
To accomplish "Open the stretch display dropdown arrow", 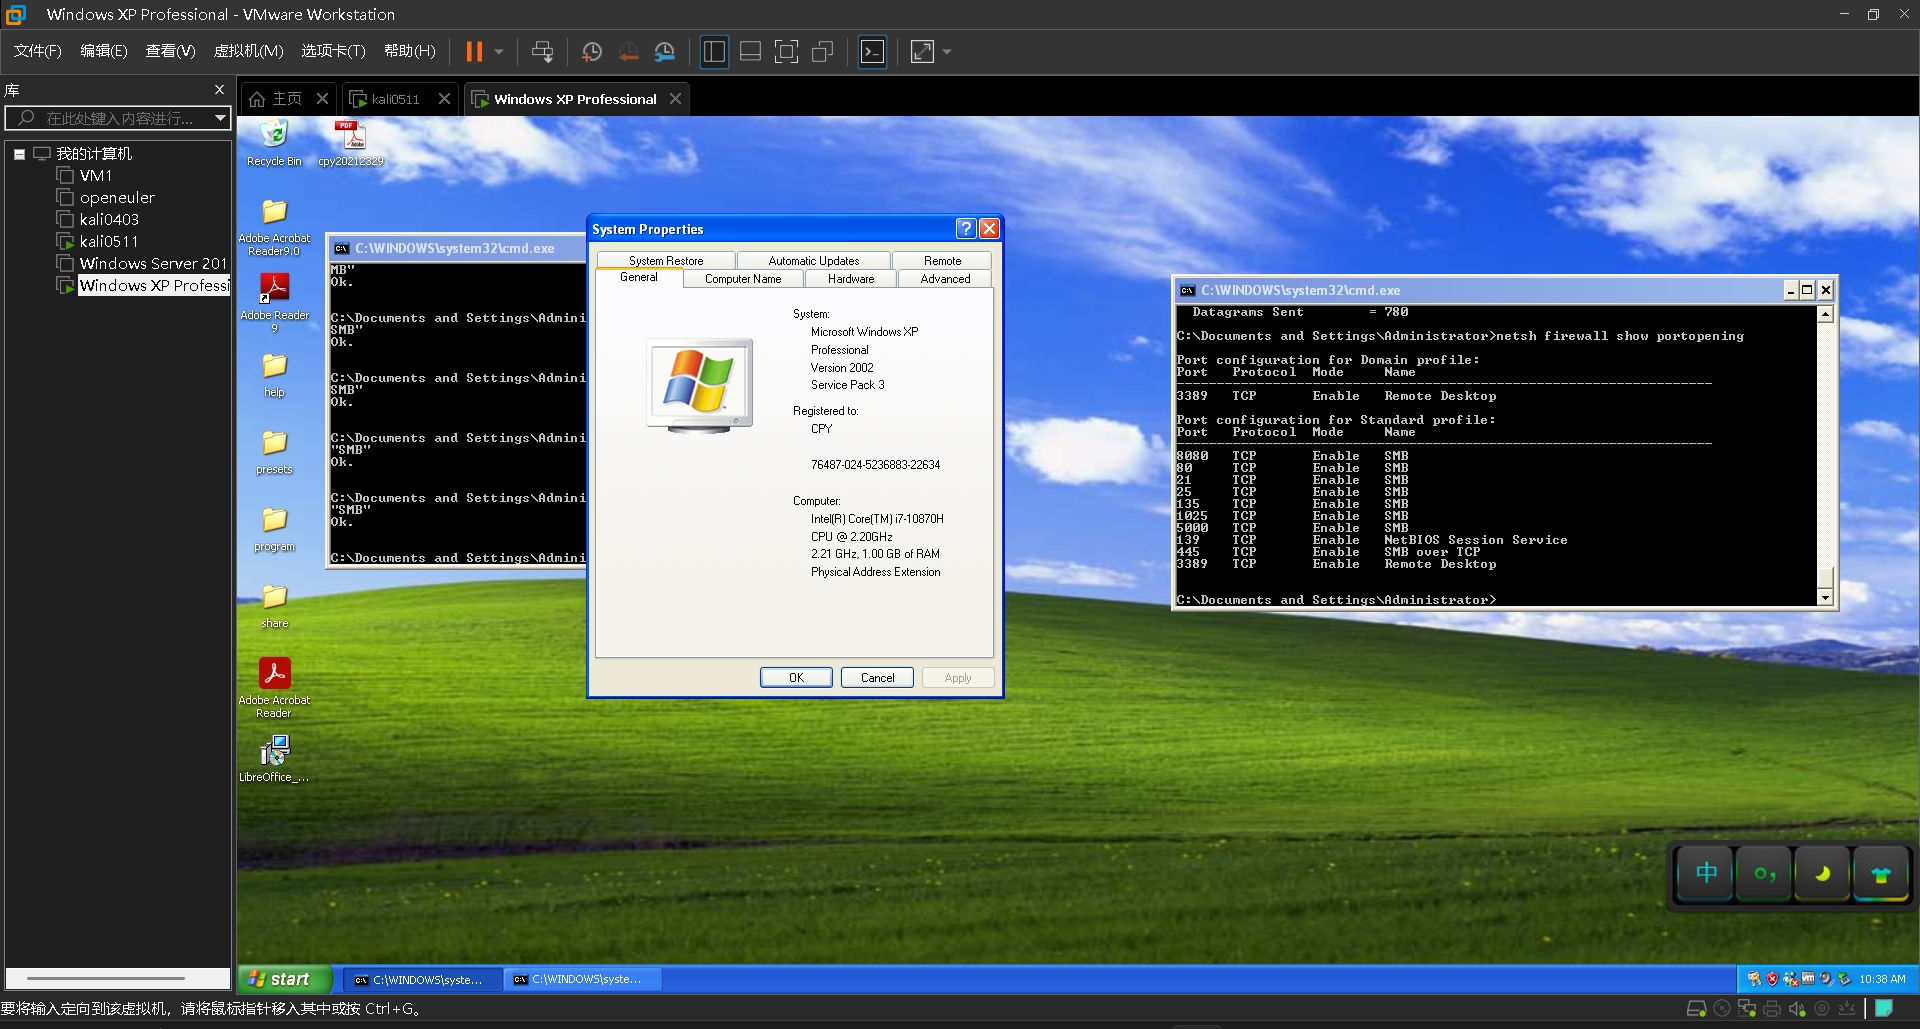I will click(947, 52).
